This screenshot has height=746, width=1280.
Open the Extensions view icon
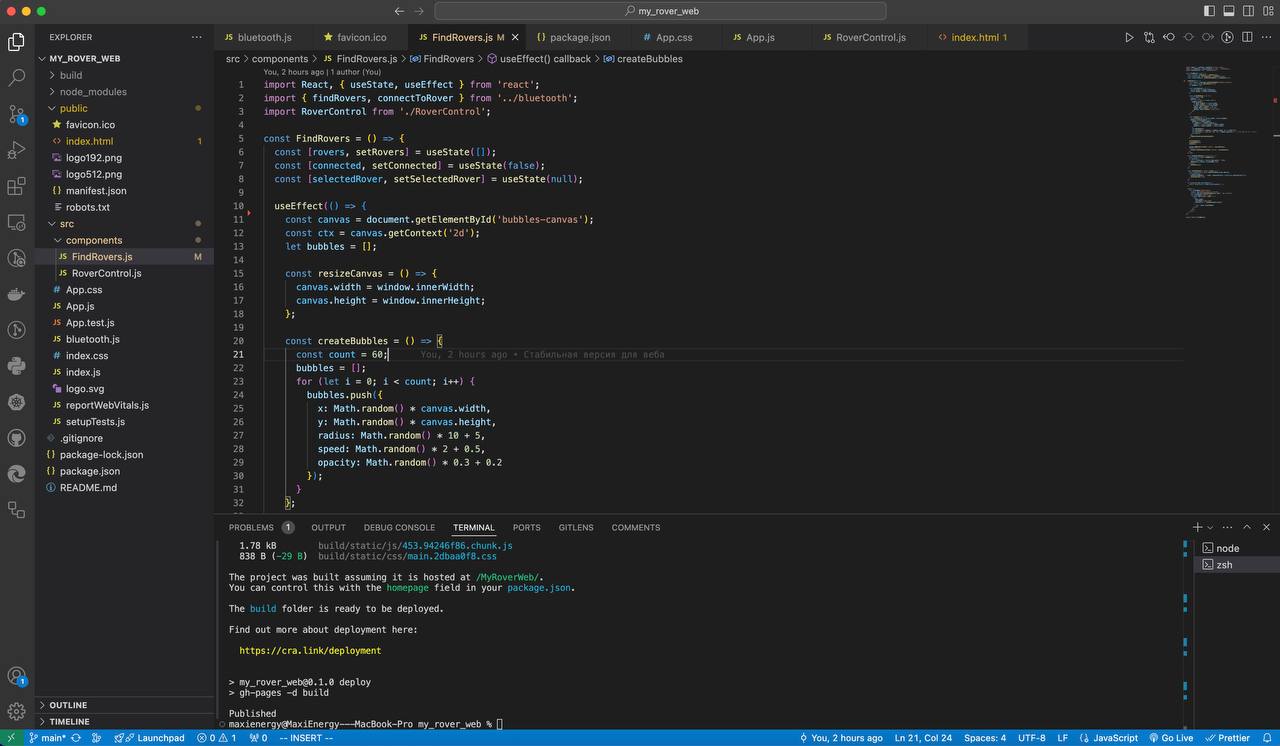tap(16, 187)
